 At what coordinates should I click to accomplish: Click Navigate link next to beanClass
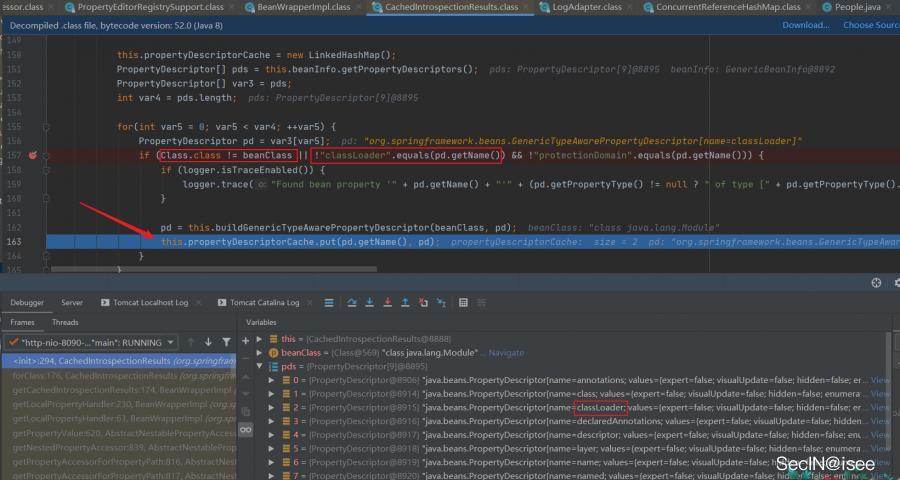click(x=506, y=353)
